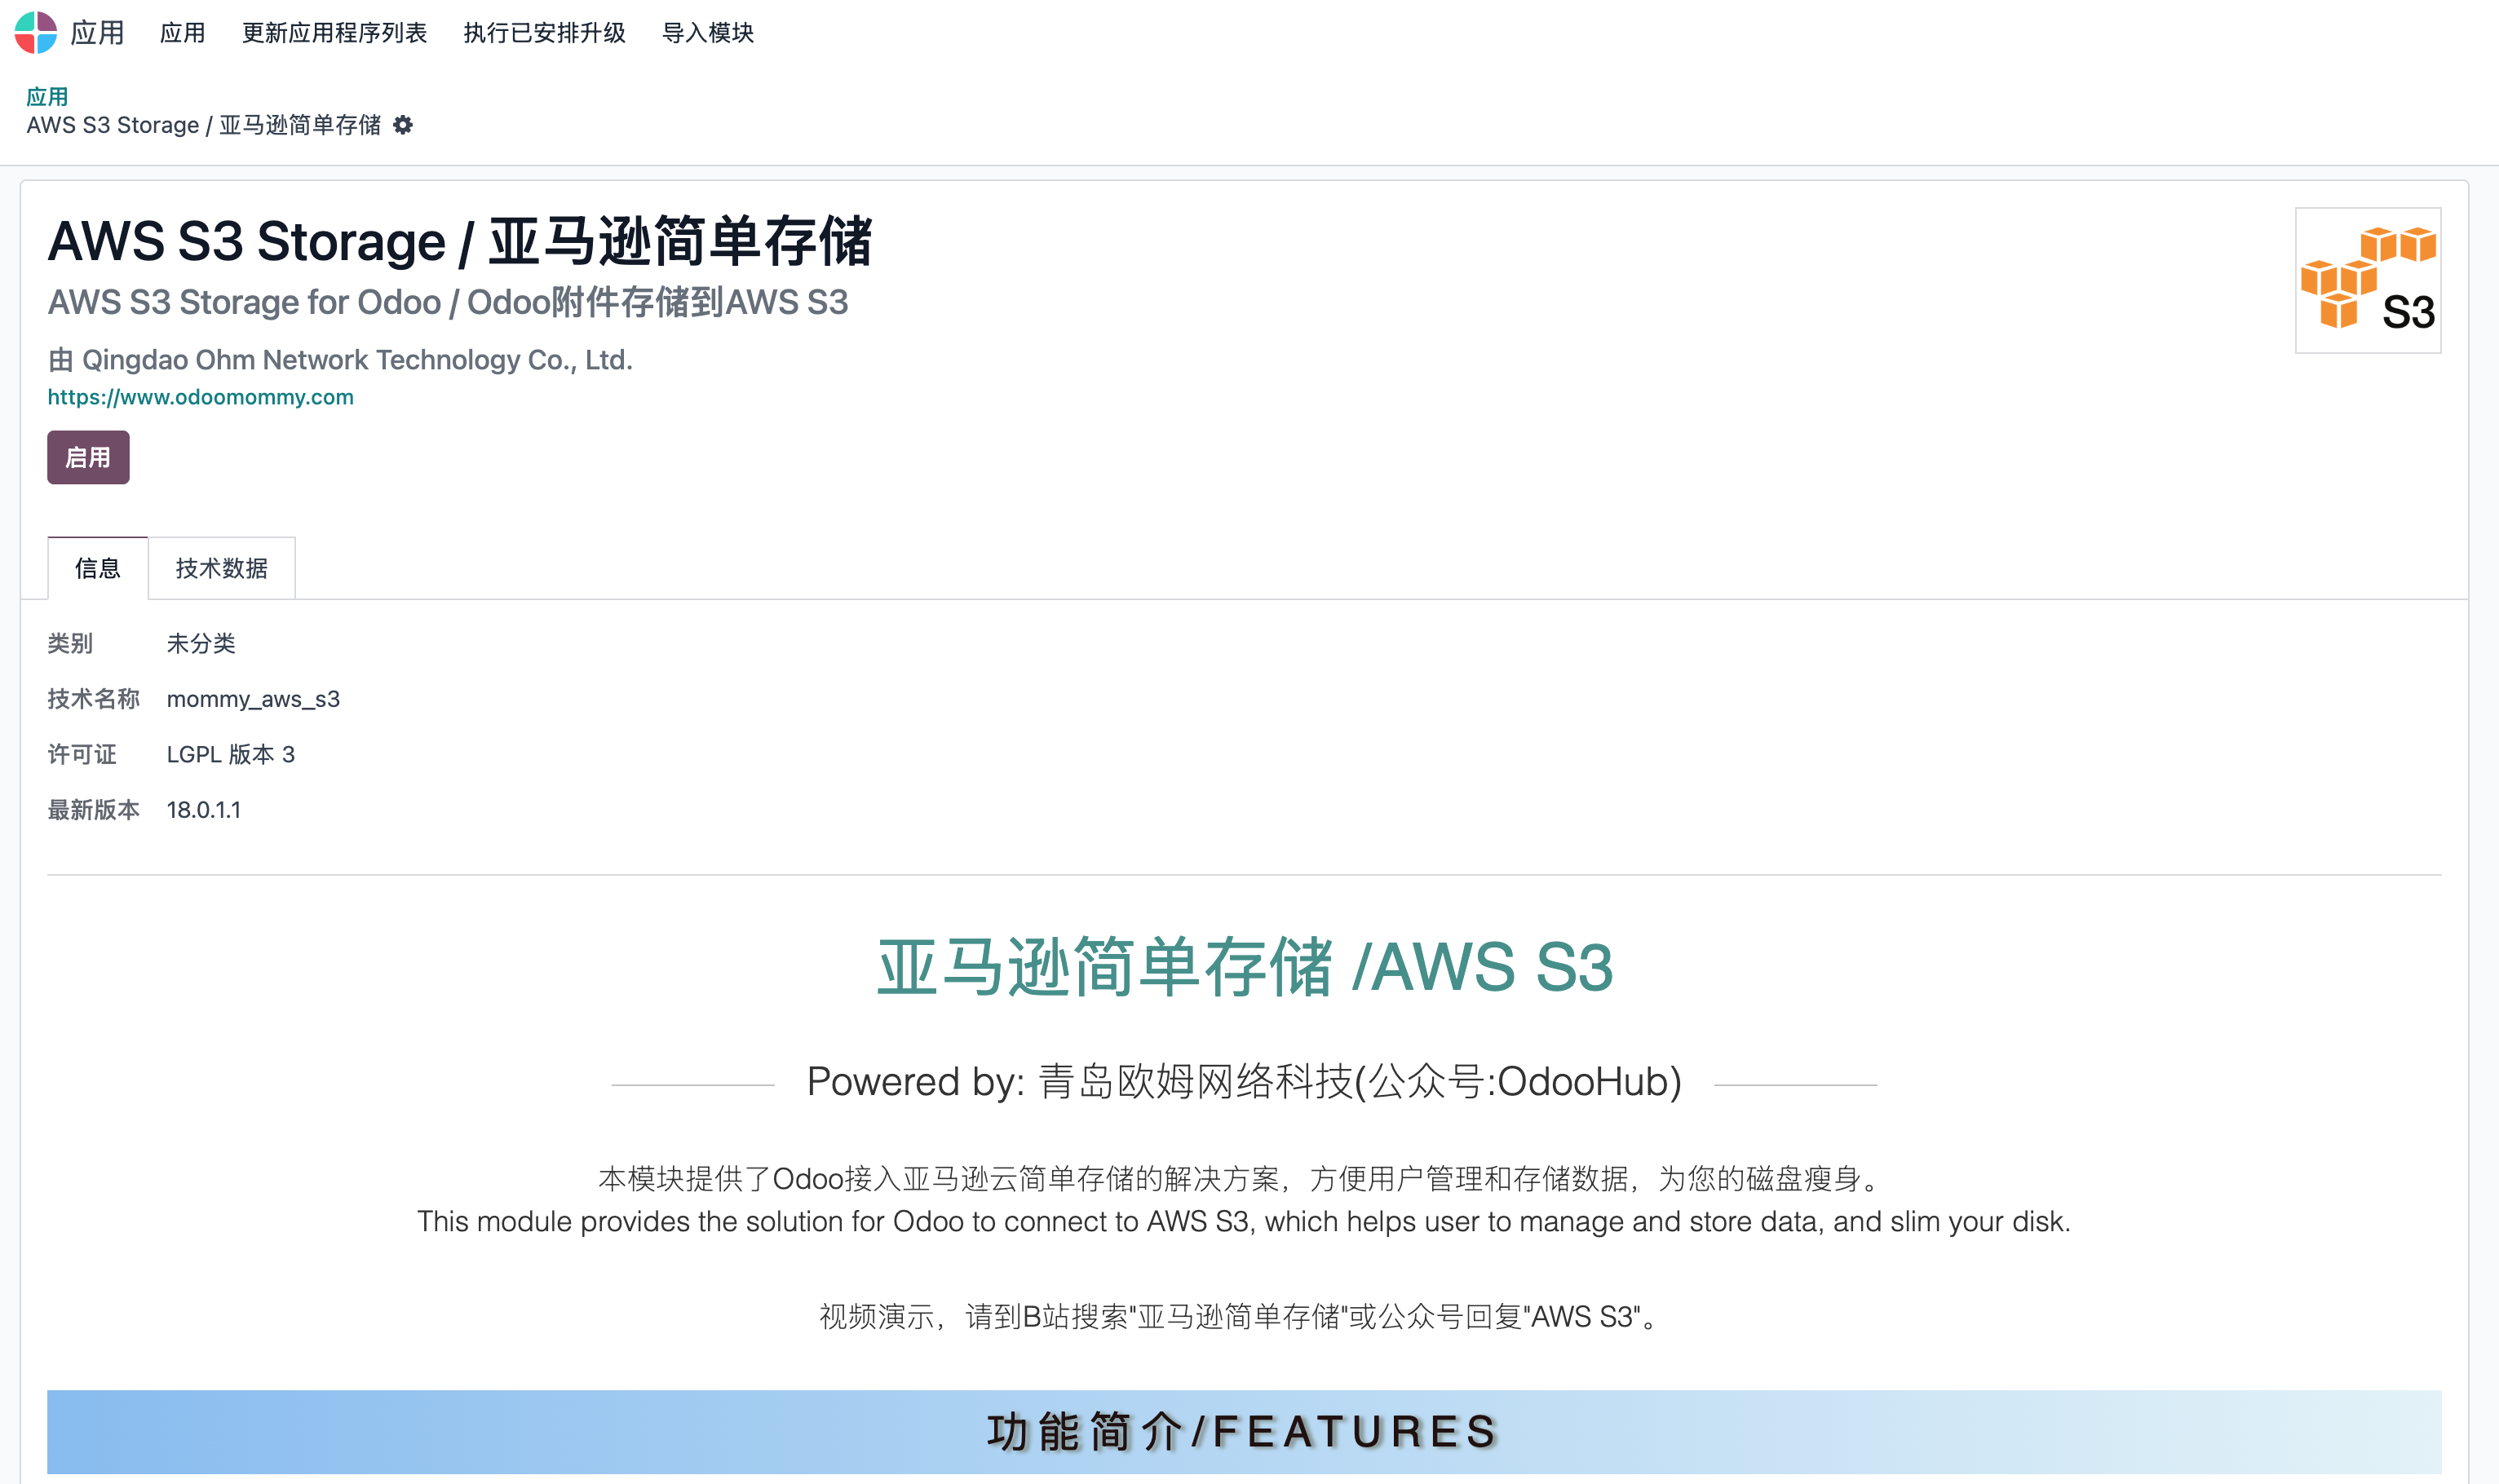Switch to the 技术数据 tab
Viewport: 2499px width, 1484px height.
pyautogui.click(x=222, y=568)
